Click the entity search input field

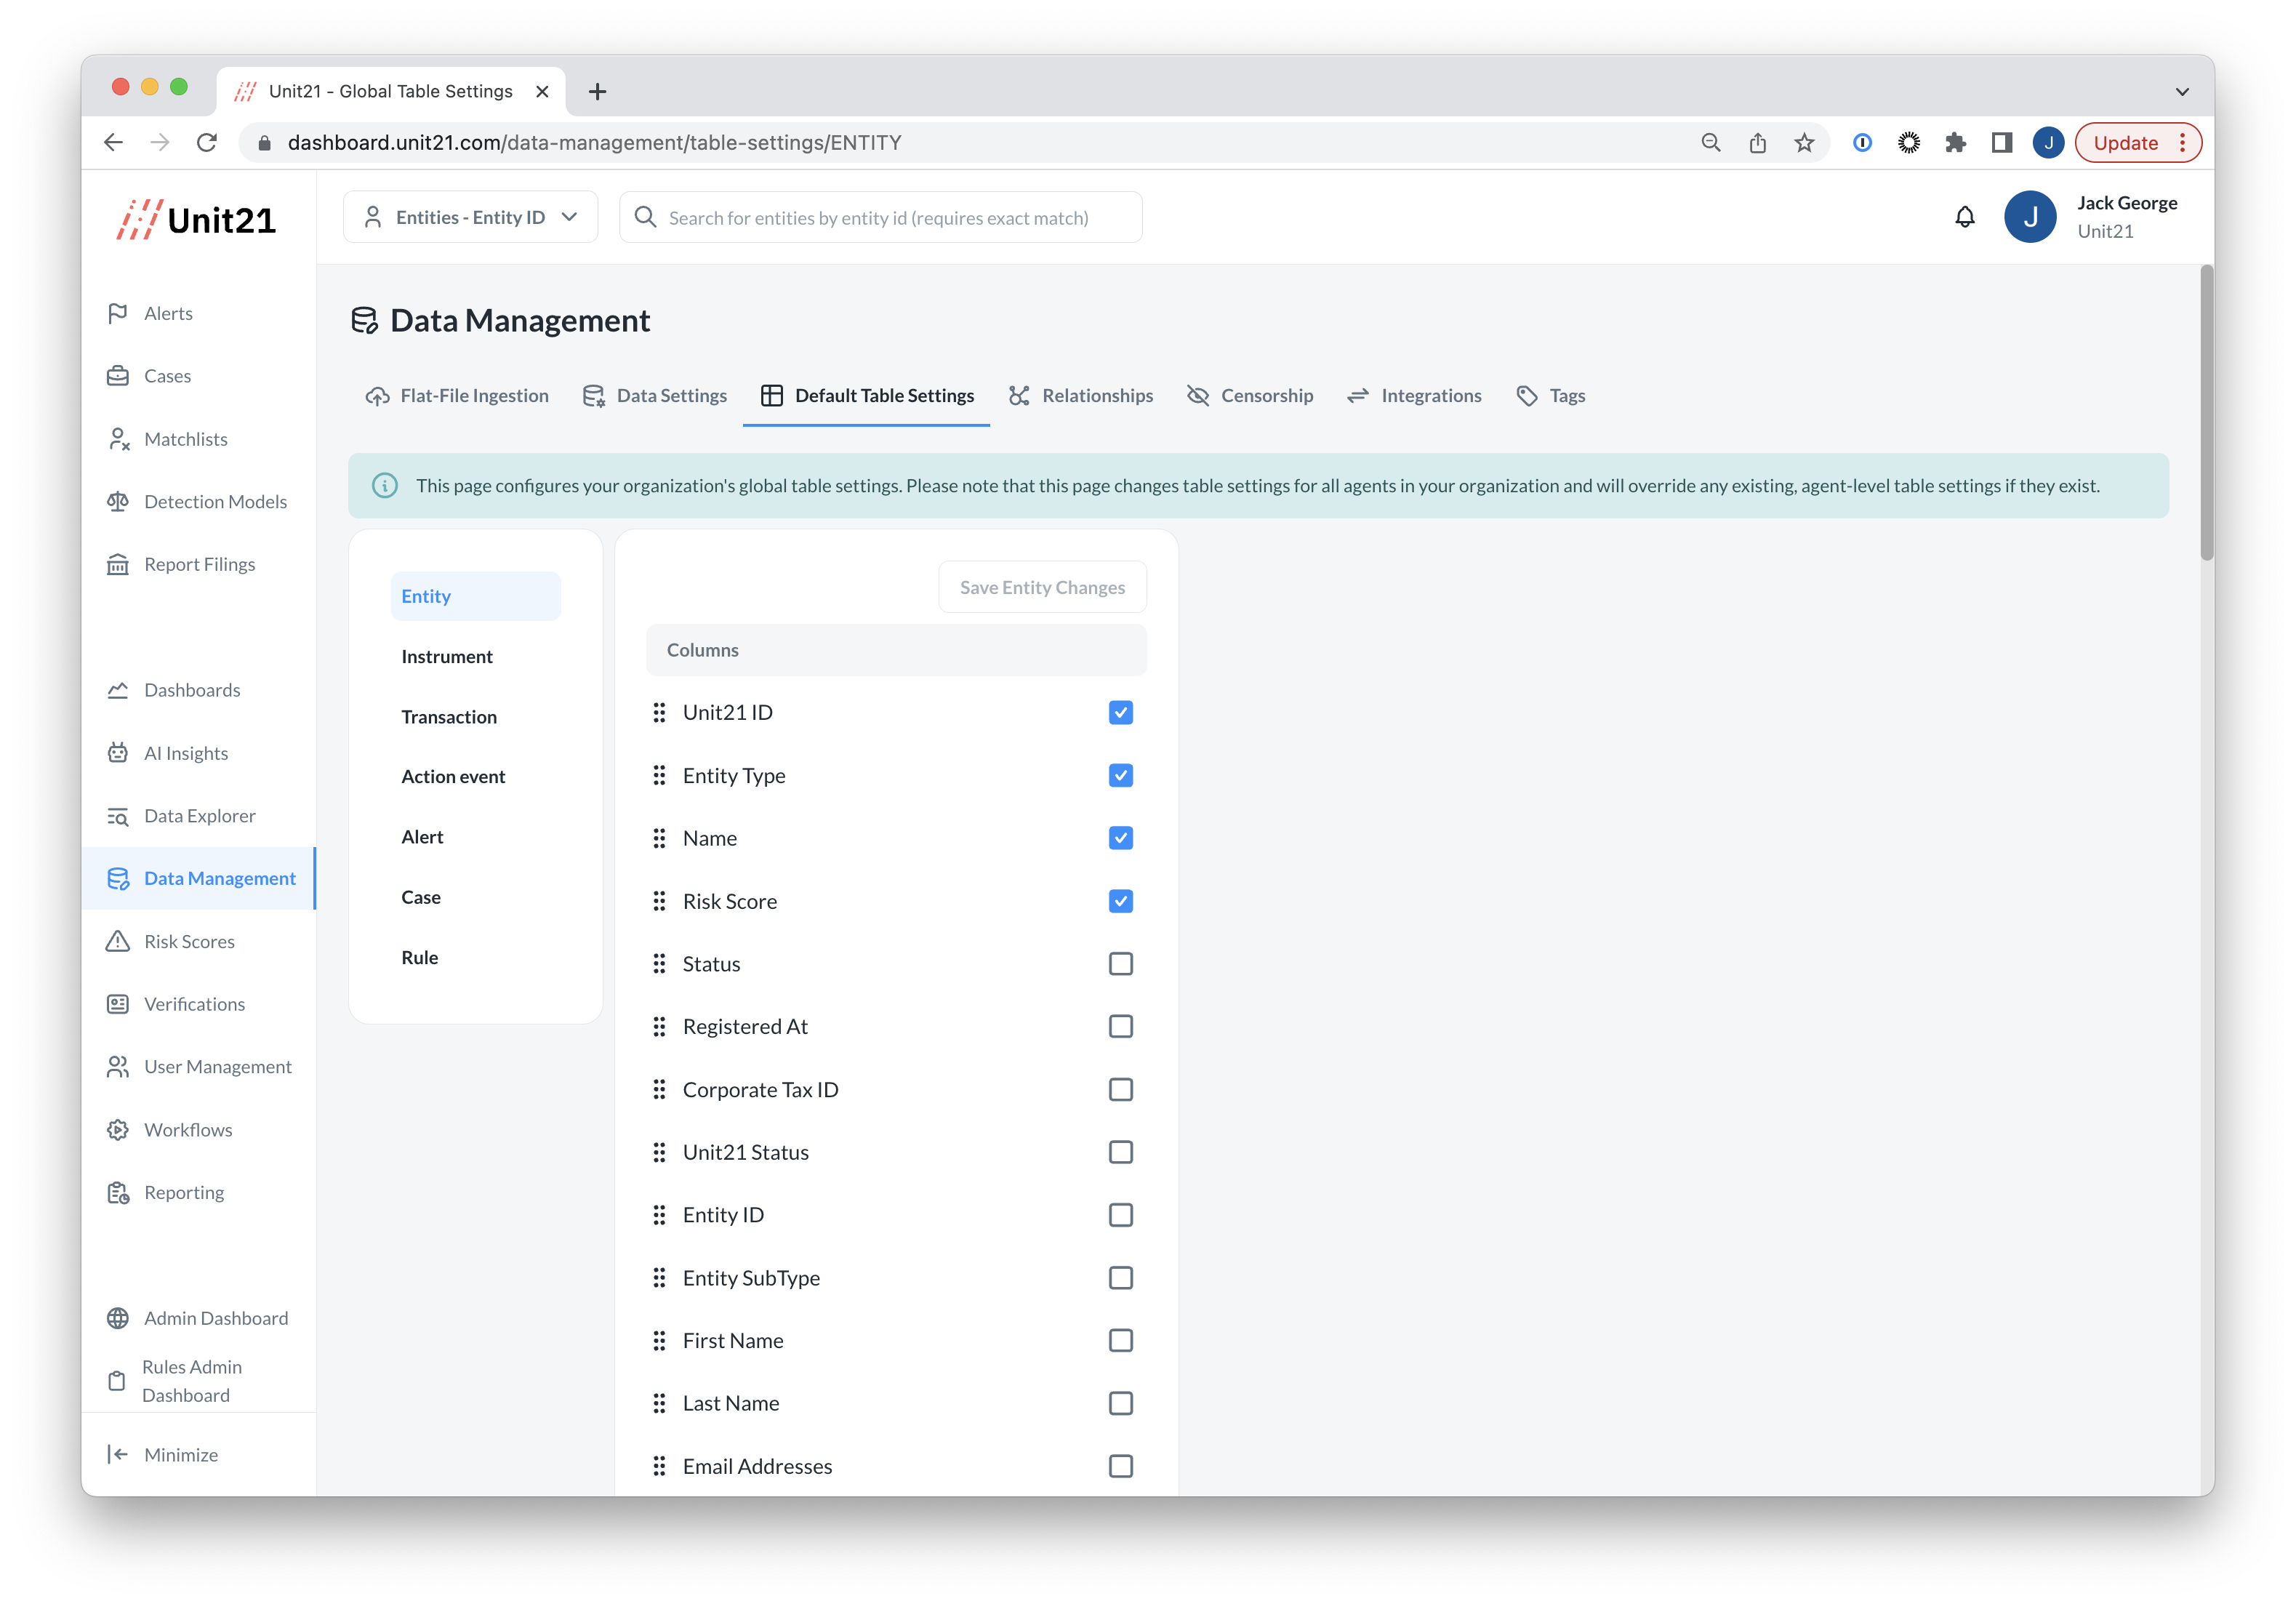tap(880, 218)
